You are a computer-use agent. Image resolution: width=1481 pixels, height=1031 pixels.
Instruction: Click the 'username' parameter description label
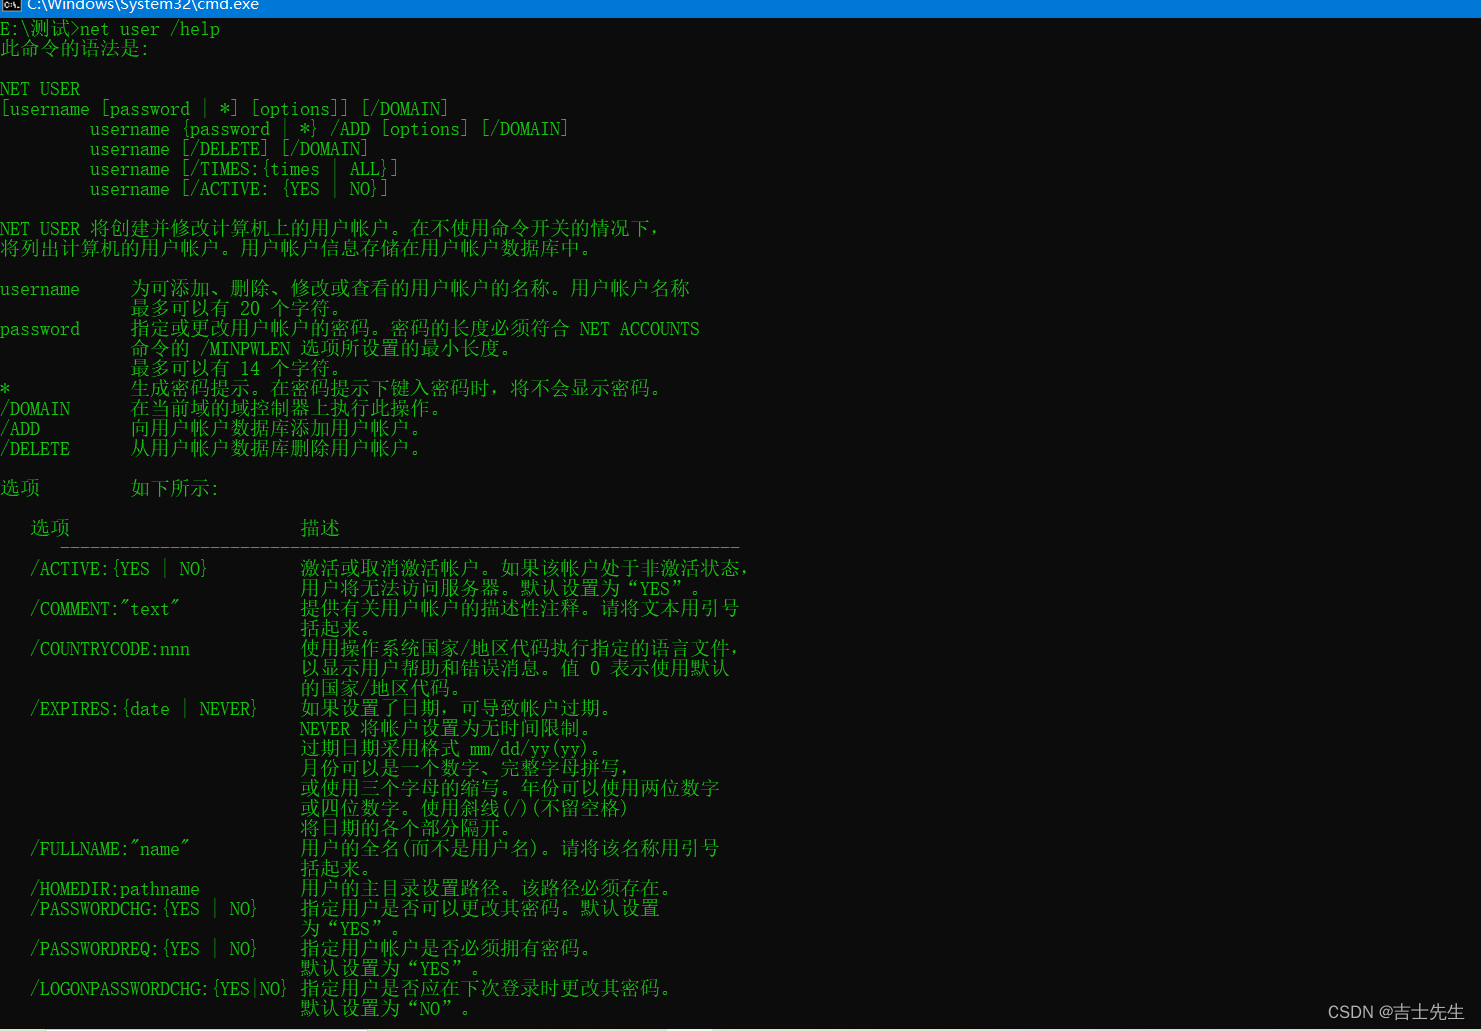40,289
